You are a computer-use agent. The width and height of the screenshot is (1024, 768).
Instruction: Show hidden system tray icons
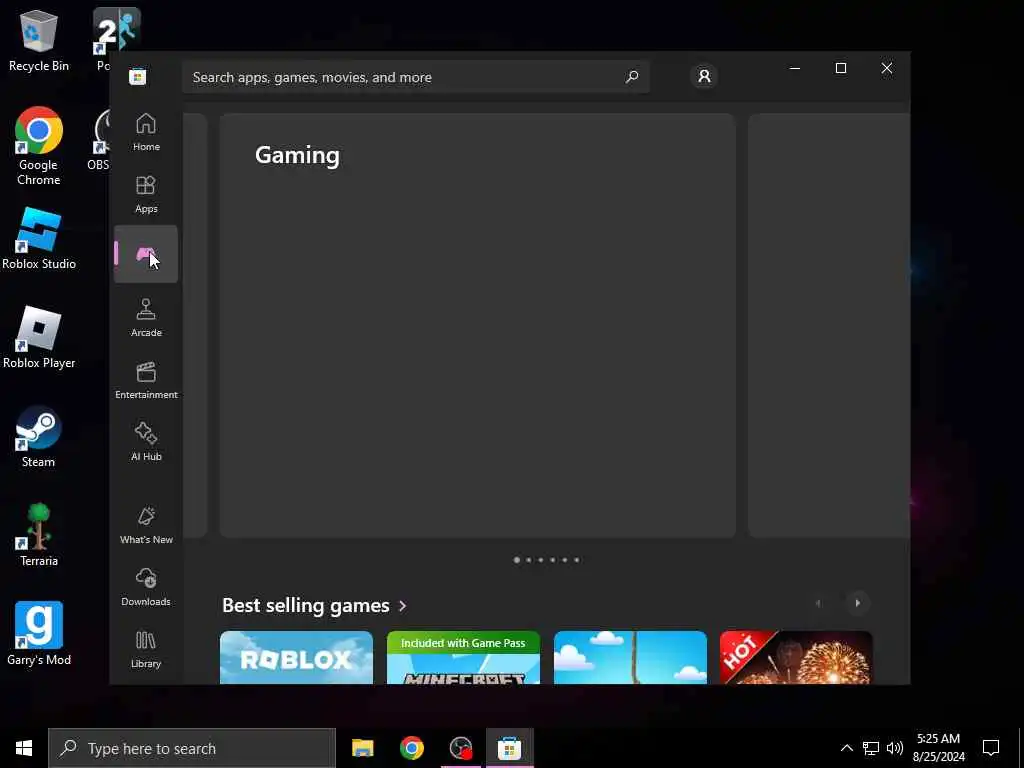(846, 748)
